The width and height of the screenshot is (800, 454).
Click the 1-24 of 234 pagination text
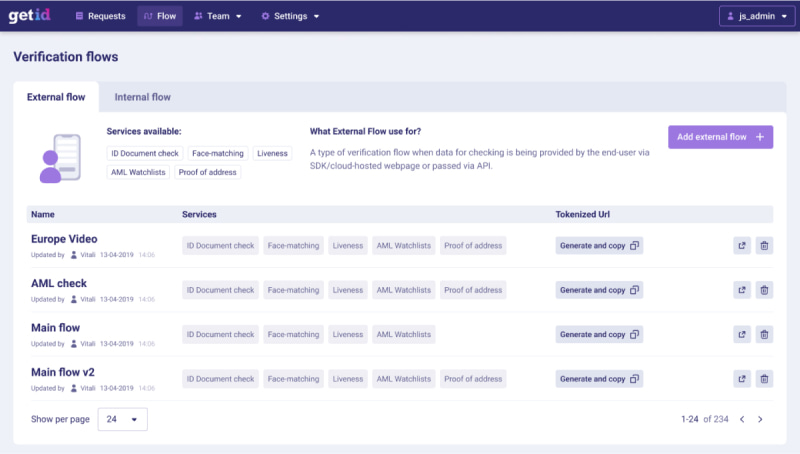(705, 419)
